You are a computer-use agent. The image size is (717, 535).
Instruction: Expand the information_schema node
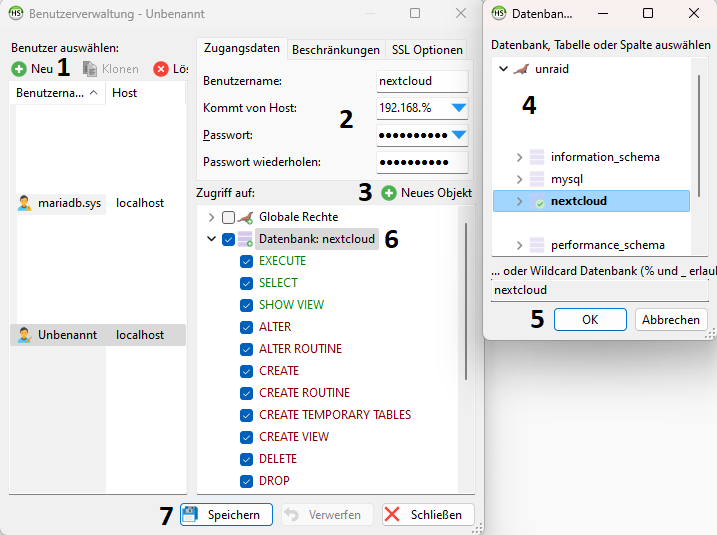pos(519,157)
